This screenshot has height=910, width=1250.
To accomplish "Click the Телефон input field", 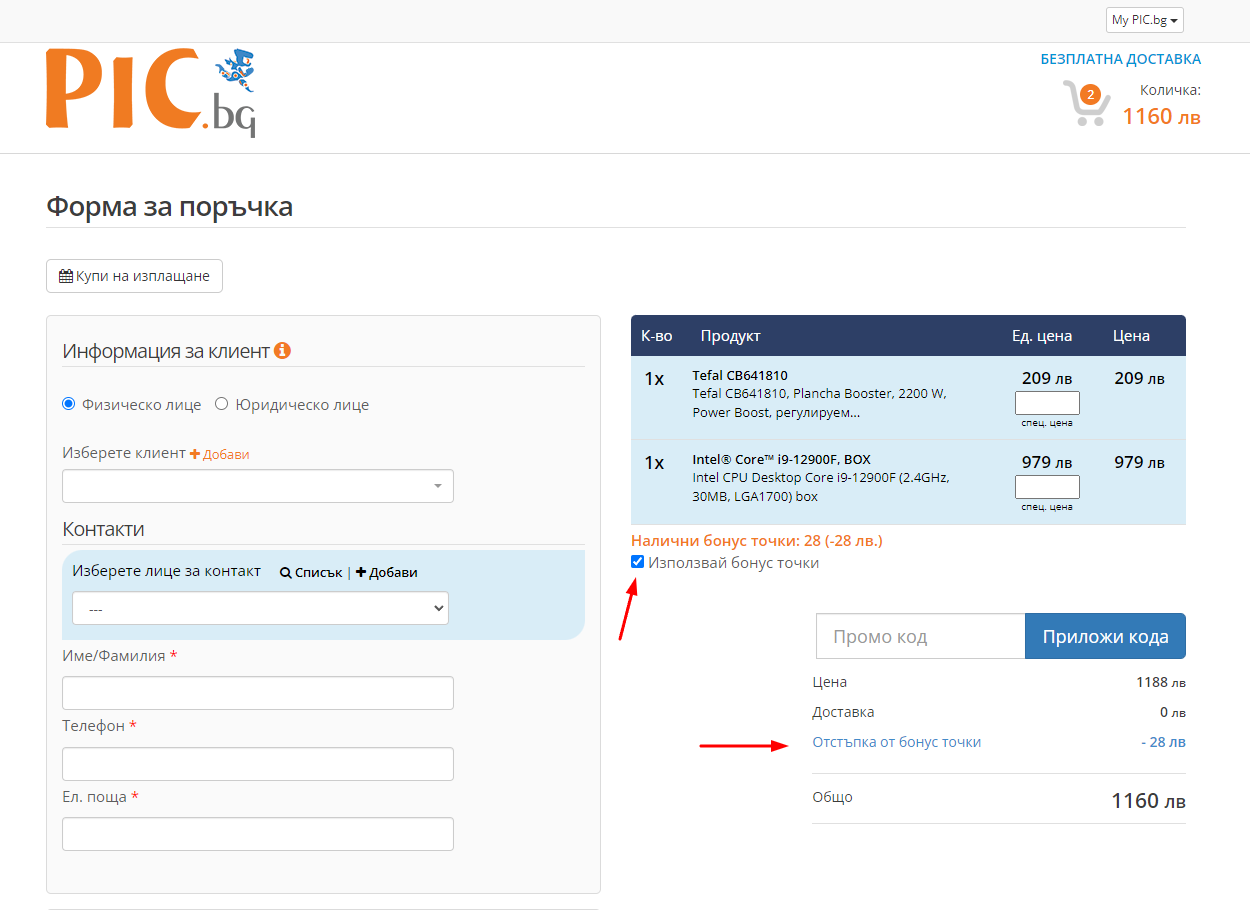I will coord(258,764).
